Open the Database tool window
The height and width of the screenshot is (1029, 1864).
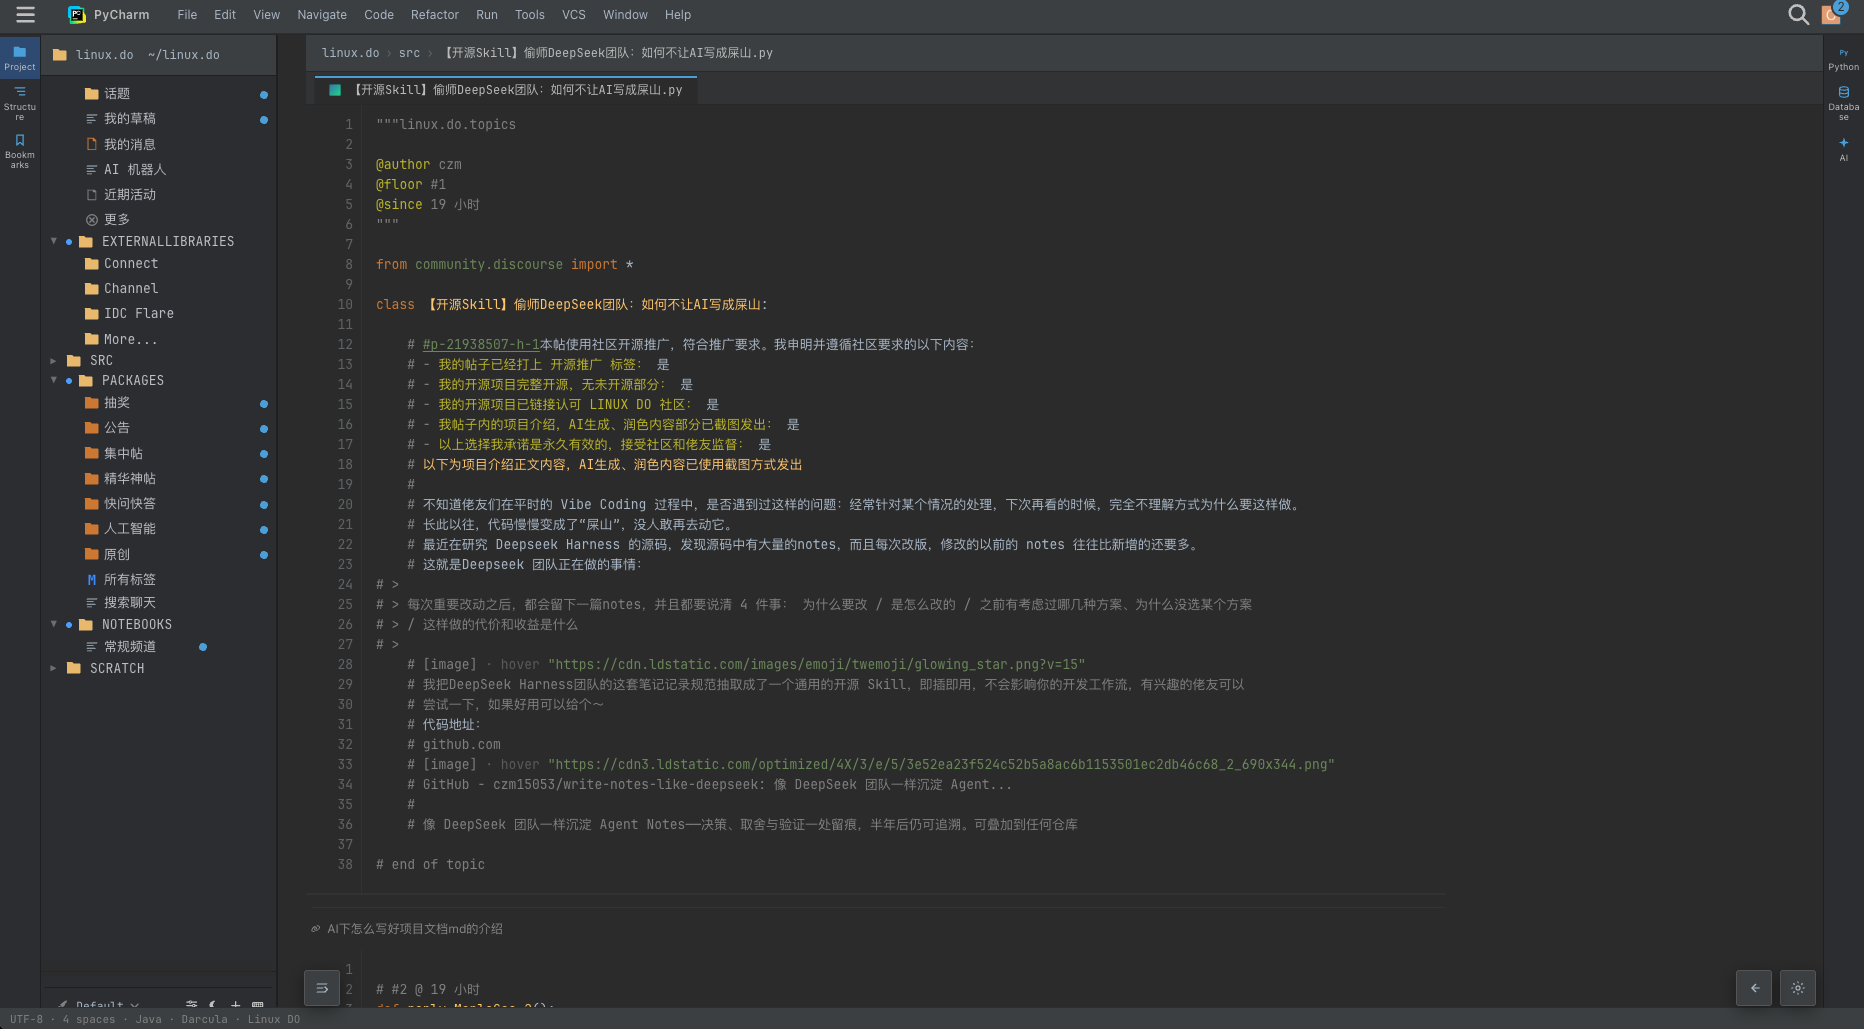1843,103
